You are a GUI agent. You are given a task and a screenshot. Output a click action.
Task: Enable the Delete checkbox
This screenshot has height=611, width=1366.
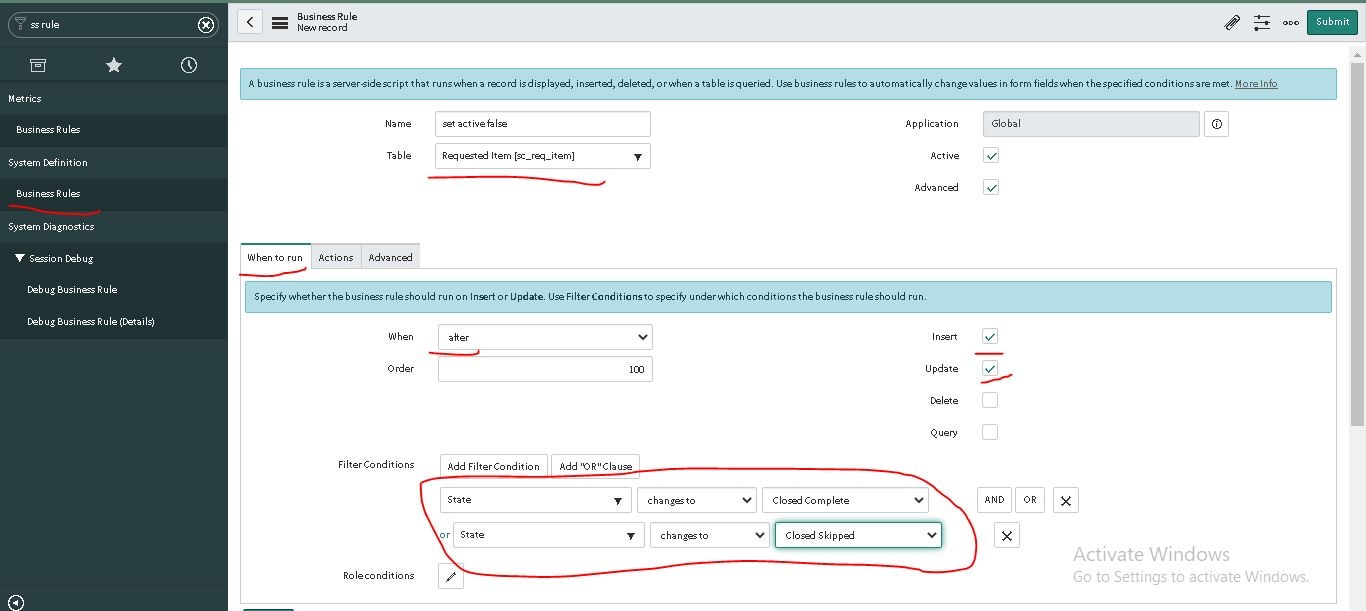pos(990,400)
